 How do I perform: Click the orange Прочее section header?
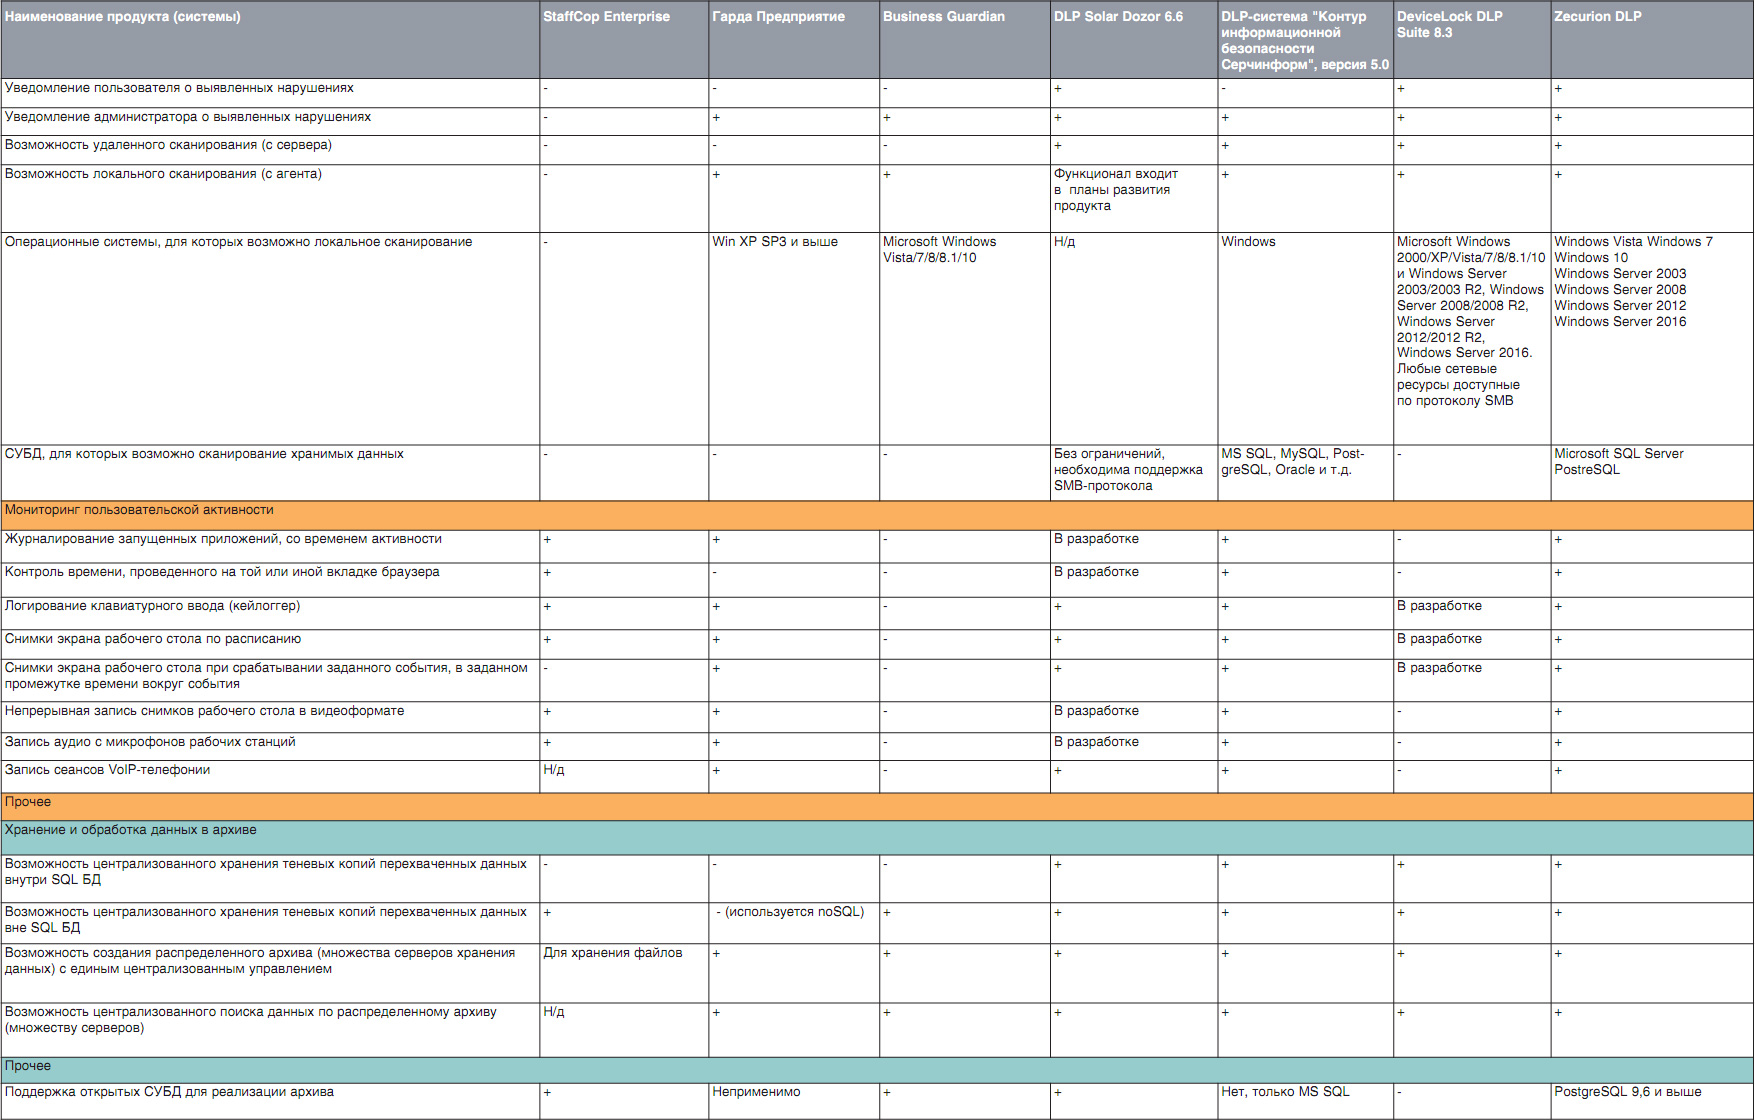point(877,807)
